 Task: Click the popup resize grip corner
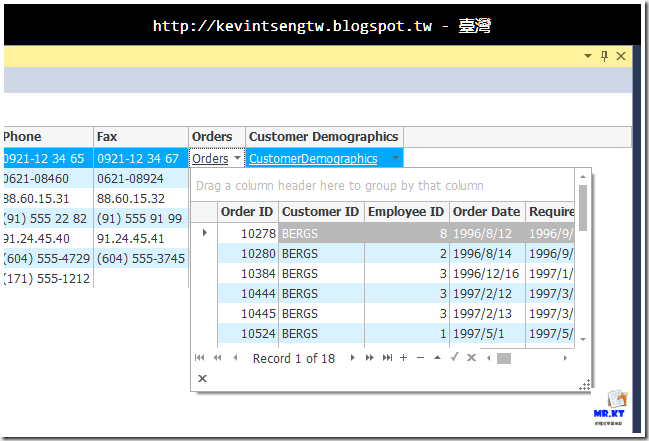pos(585,385)
